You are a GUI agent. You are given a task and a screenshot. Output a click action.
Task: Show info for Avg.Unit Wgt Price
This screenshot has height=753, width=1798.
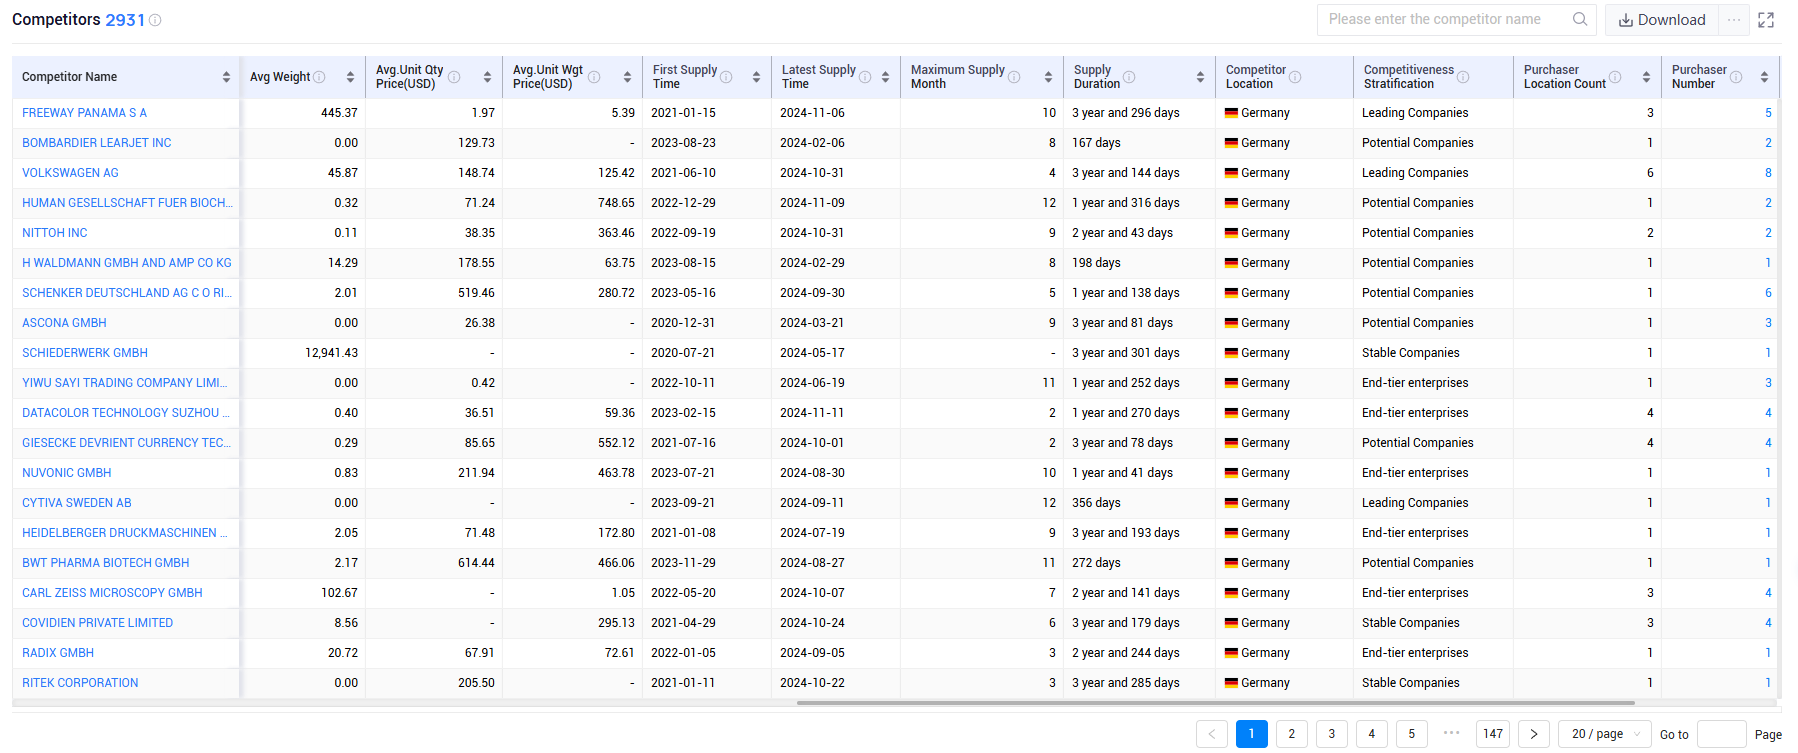tap(594, 77)
